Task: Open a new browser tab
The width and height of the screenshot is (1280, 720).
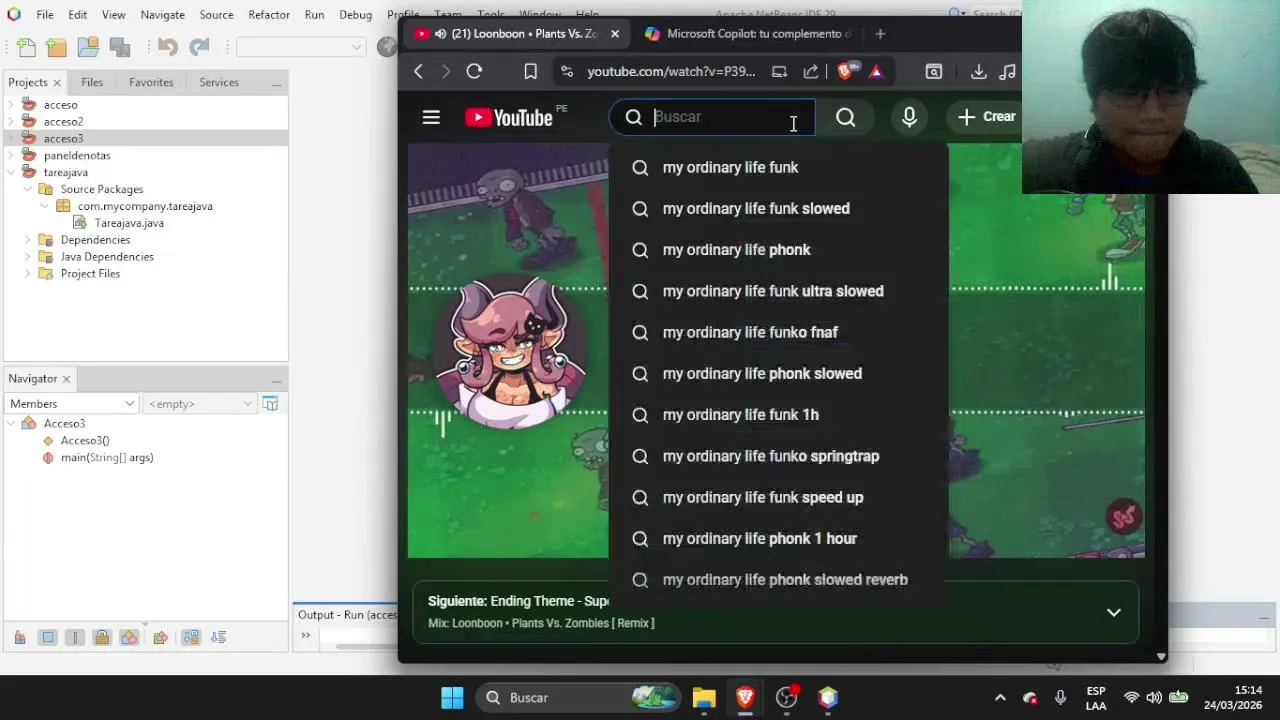Action: 880,34
